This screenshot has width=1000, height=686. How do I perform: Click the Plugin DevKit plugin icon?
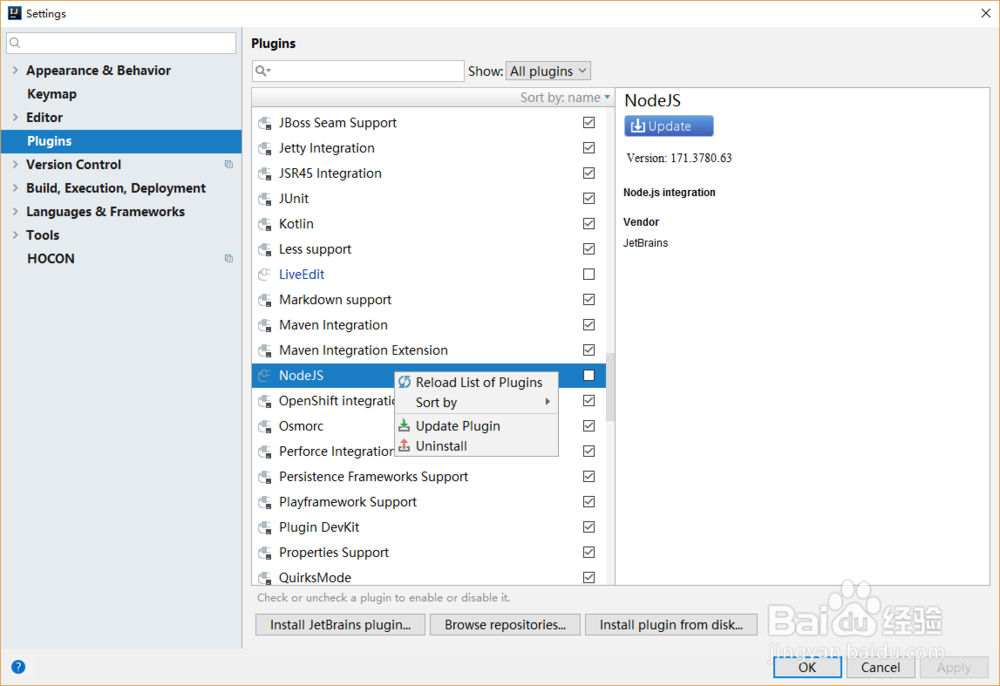(x=265, y=527)
